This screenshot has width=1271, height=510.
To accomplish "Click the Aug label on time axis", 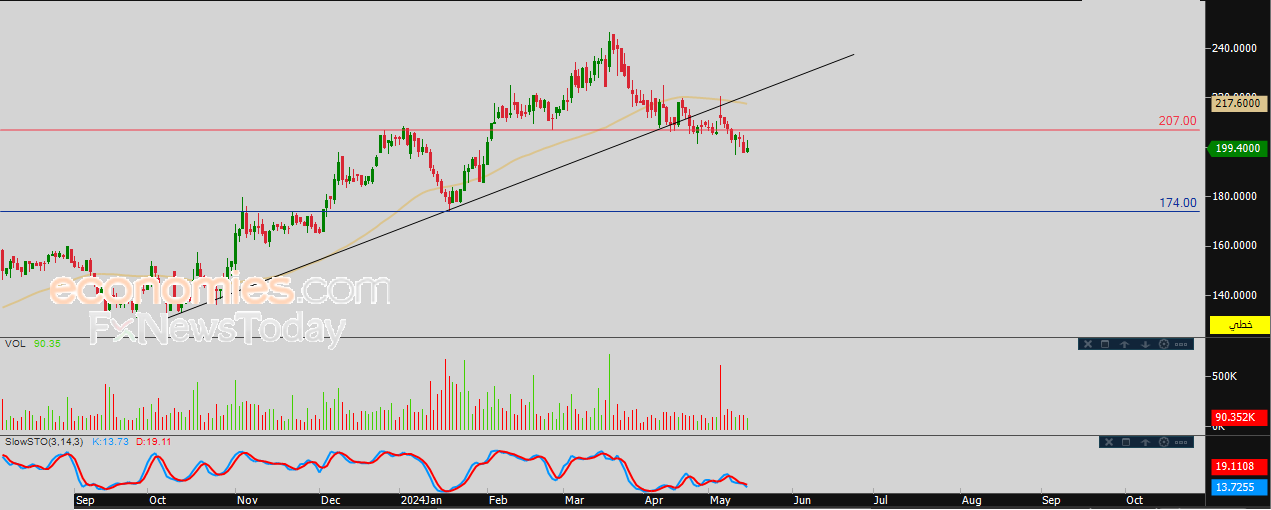I will coord(971,498).
